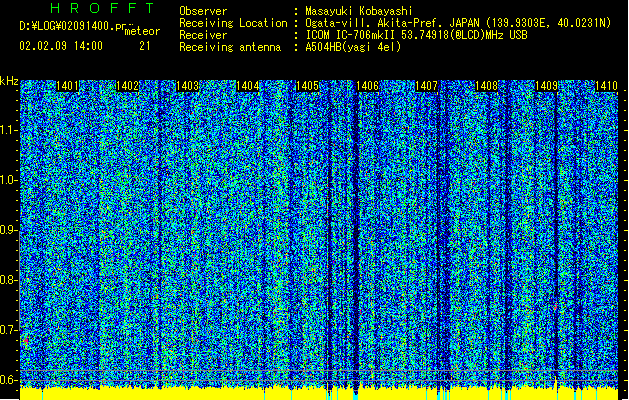Click the 0.7 kHz axis label
The height and width of the screenshot is (400, 629).
coord(8,330)
